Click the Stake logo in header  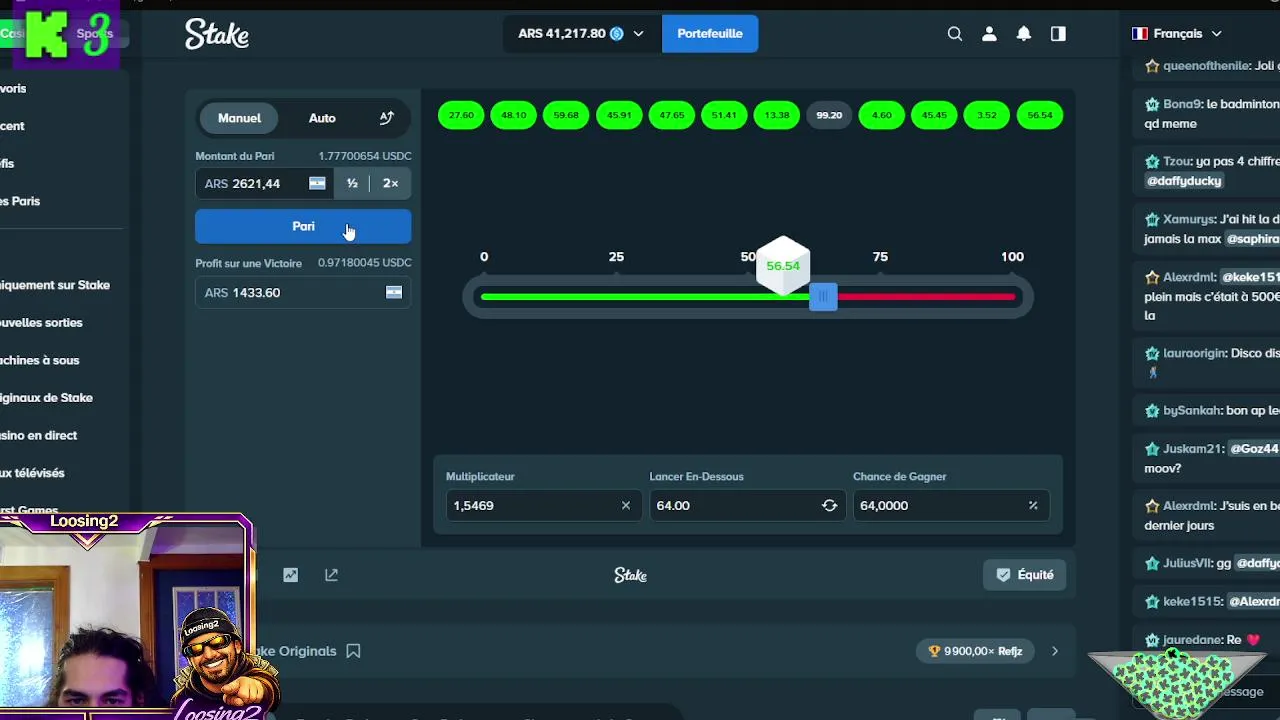[x=217, y=34]
